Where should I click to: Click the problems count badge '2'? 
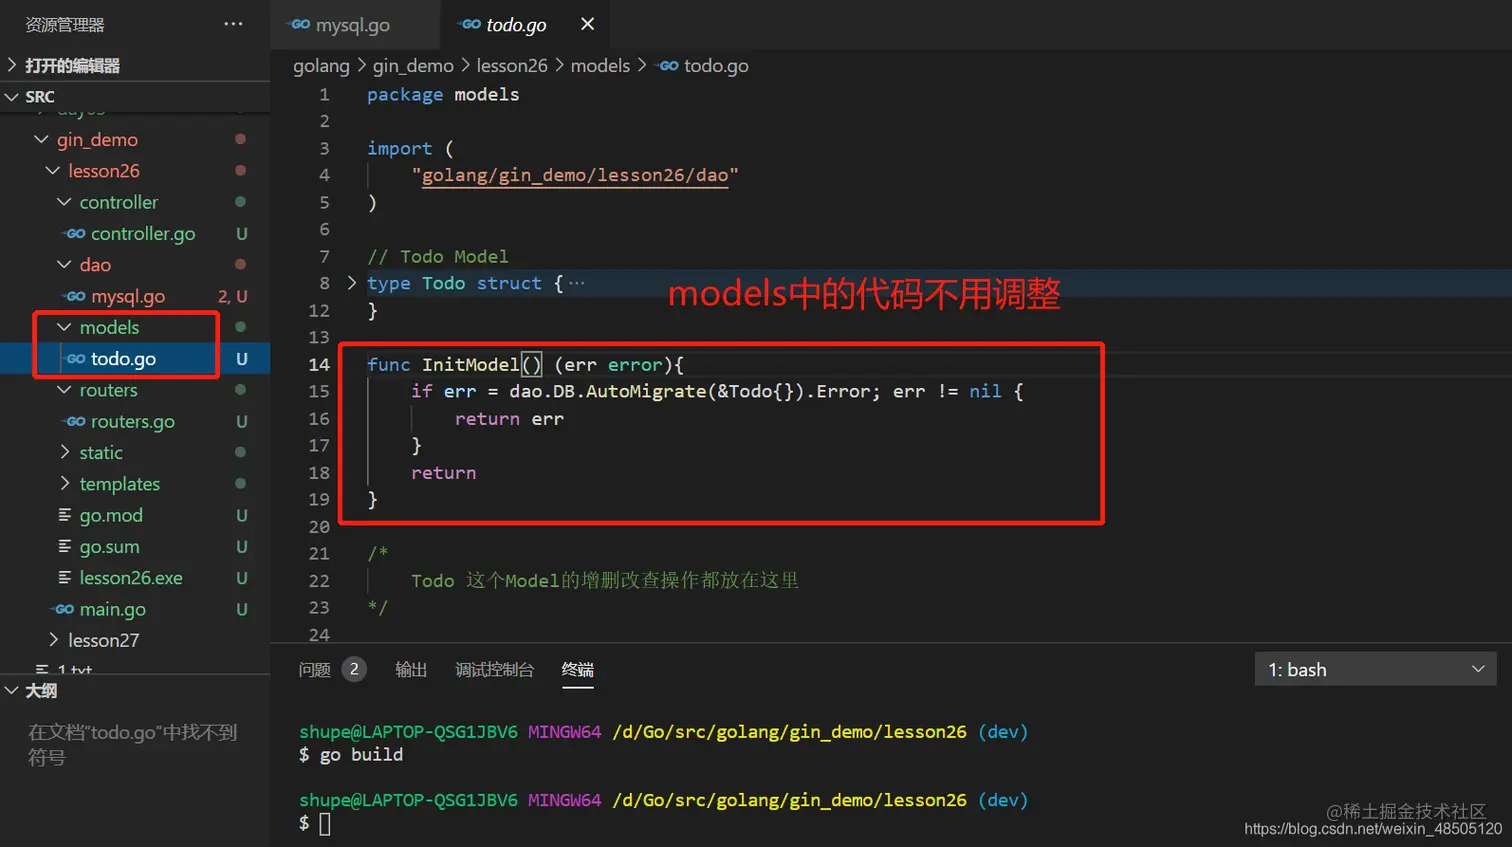(354, 669)
